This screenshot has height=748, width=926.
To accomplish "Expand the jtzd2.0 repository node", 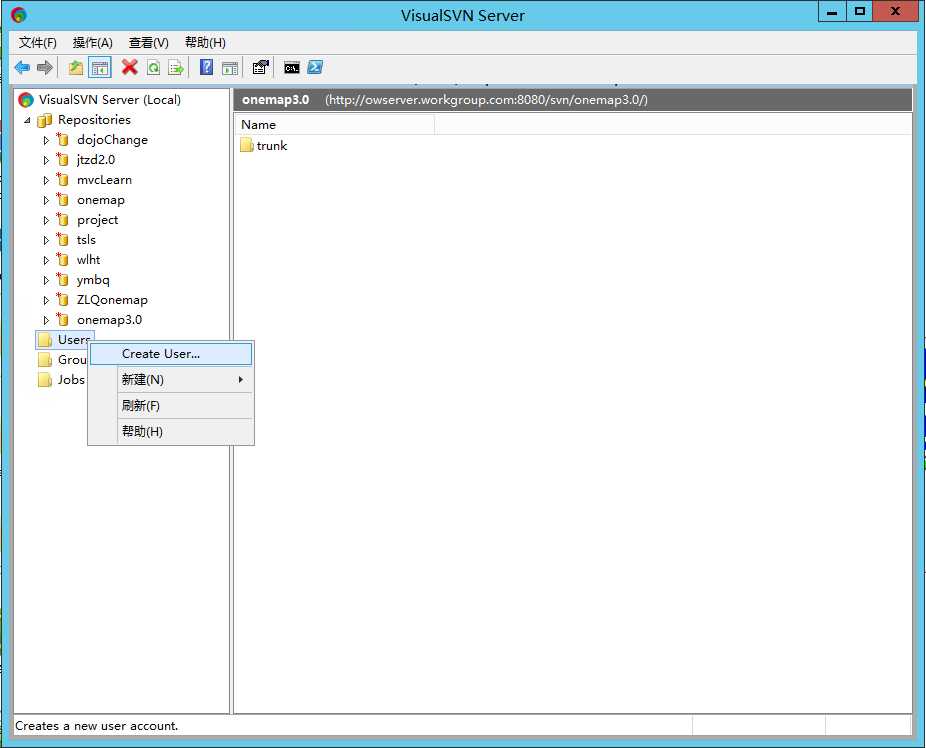I will (46, 160).
